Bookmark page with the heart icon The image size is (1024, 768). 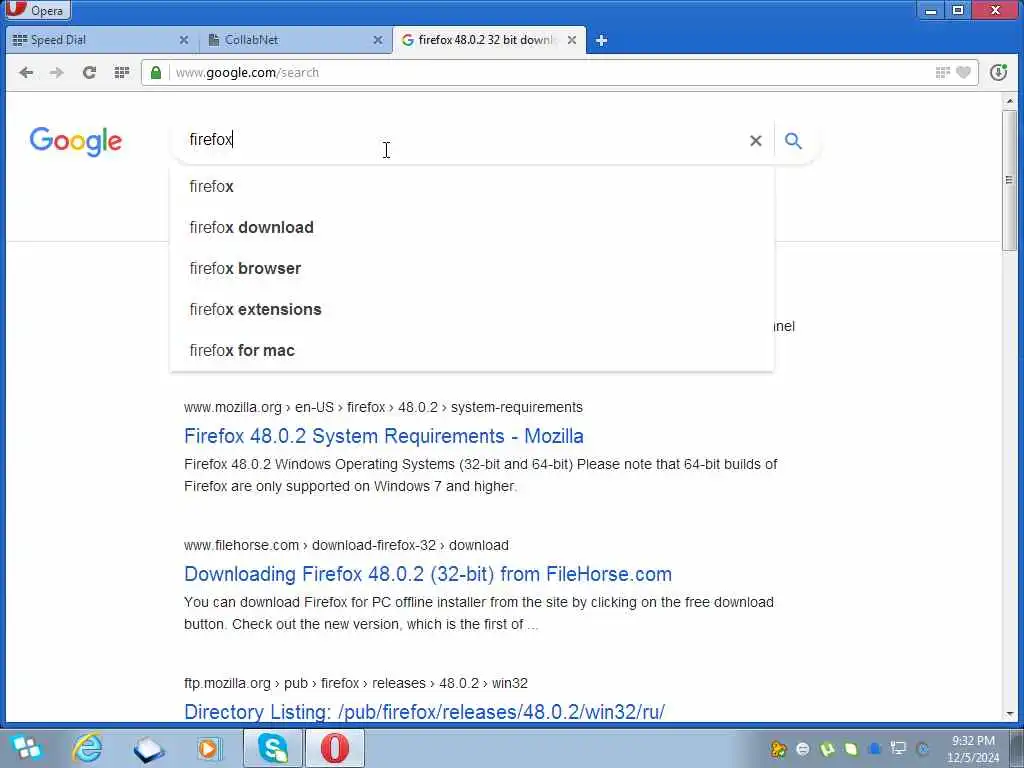(963, 72)
